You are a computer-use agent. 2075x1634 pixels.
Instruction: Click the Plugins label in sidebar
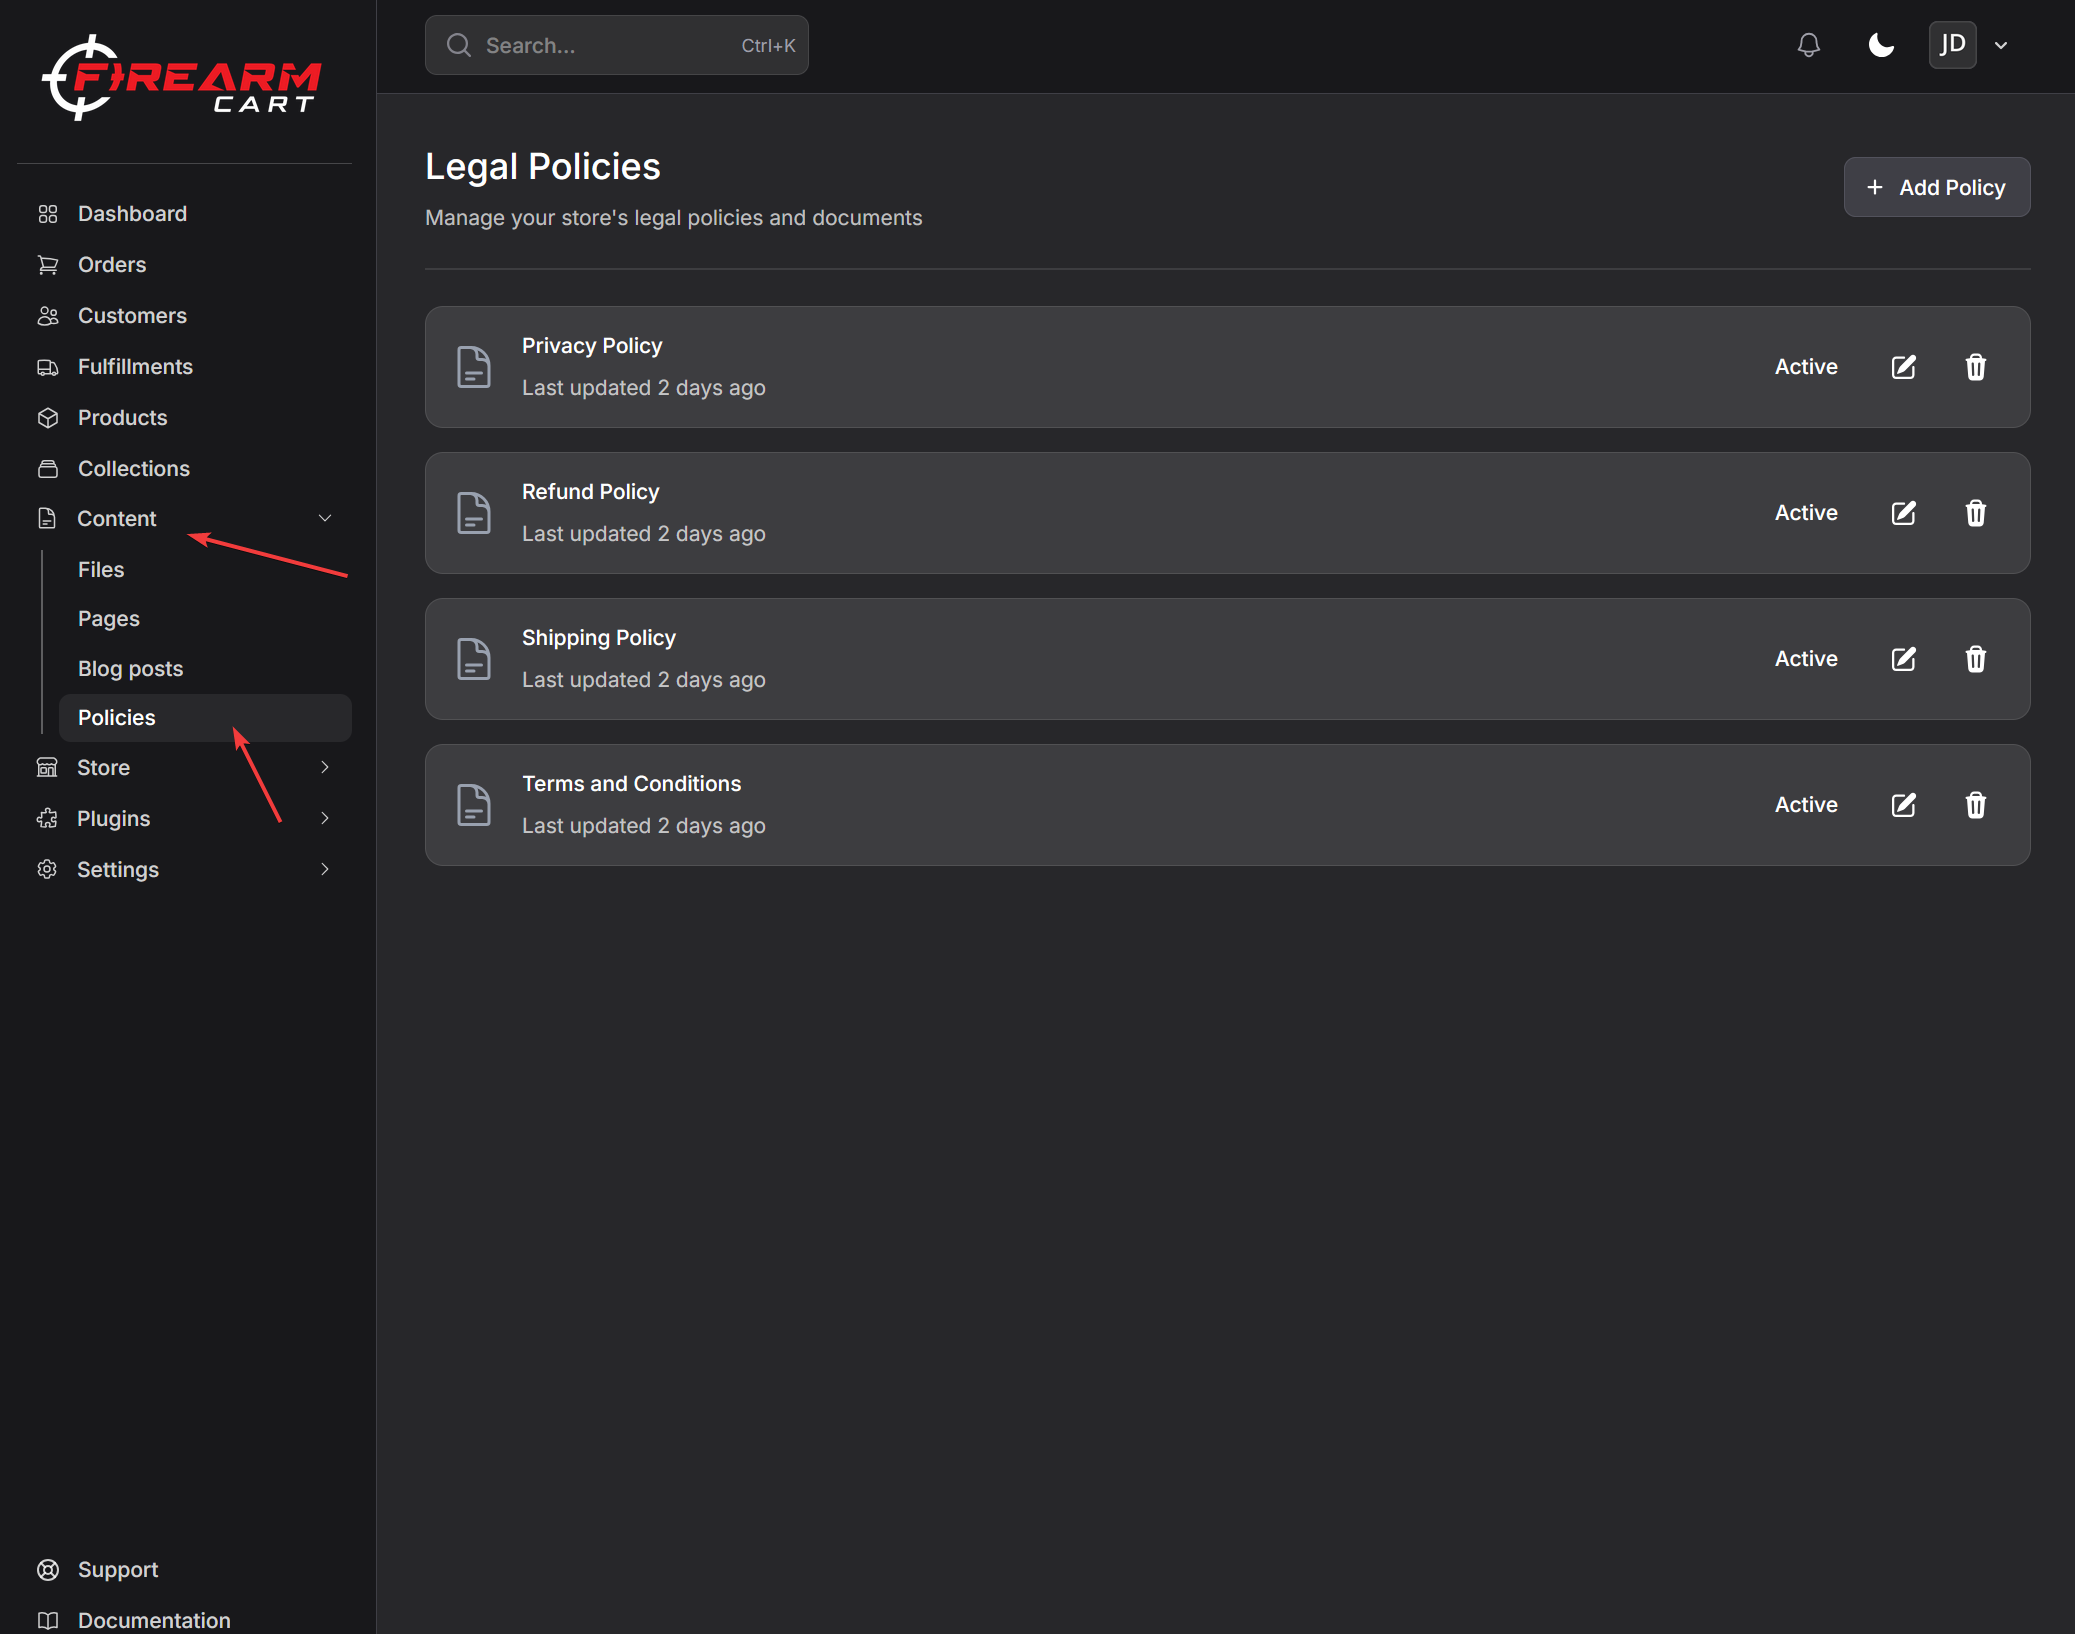click(113, 819)
